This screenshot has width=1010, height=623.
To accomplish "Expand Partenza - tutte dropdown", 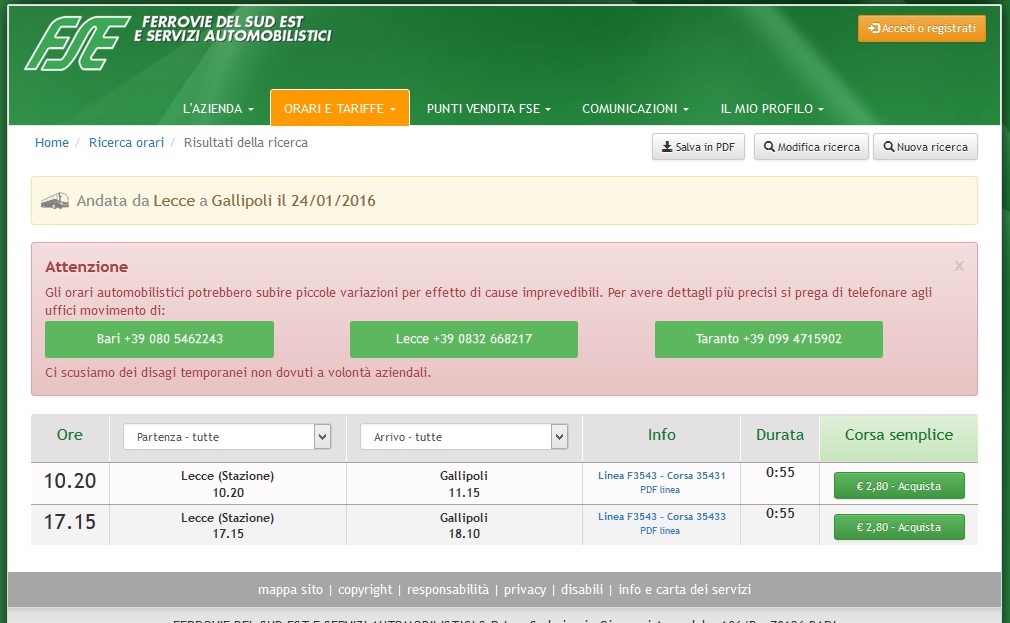I will (227, 437).
